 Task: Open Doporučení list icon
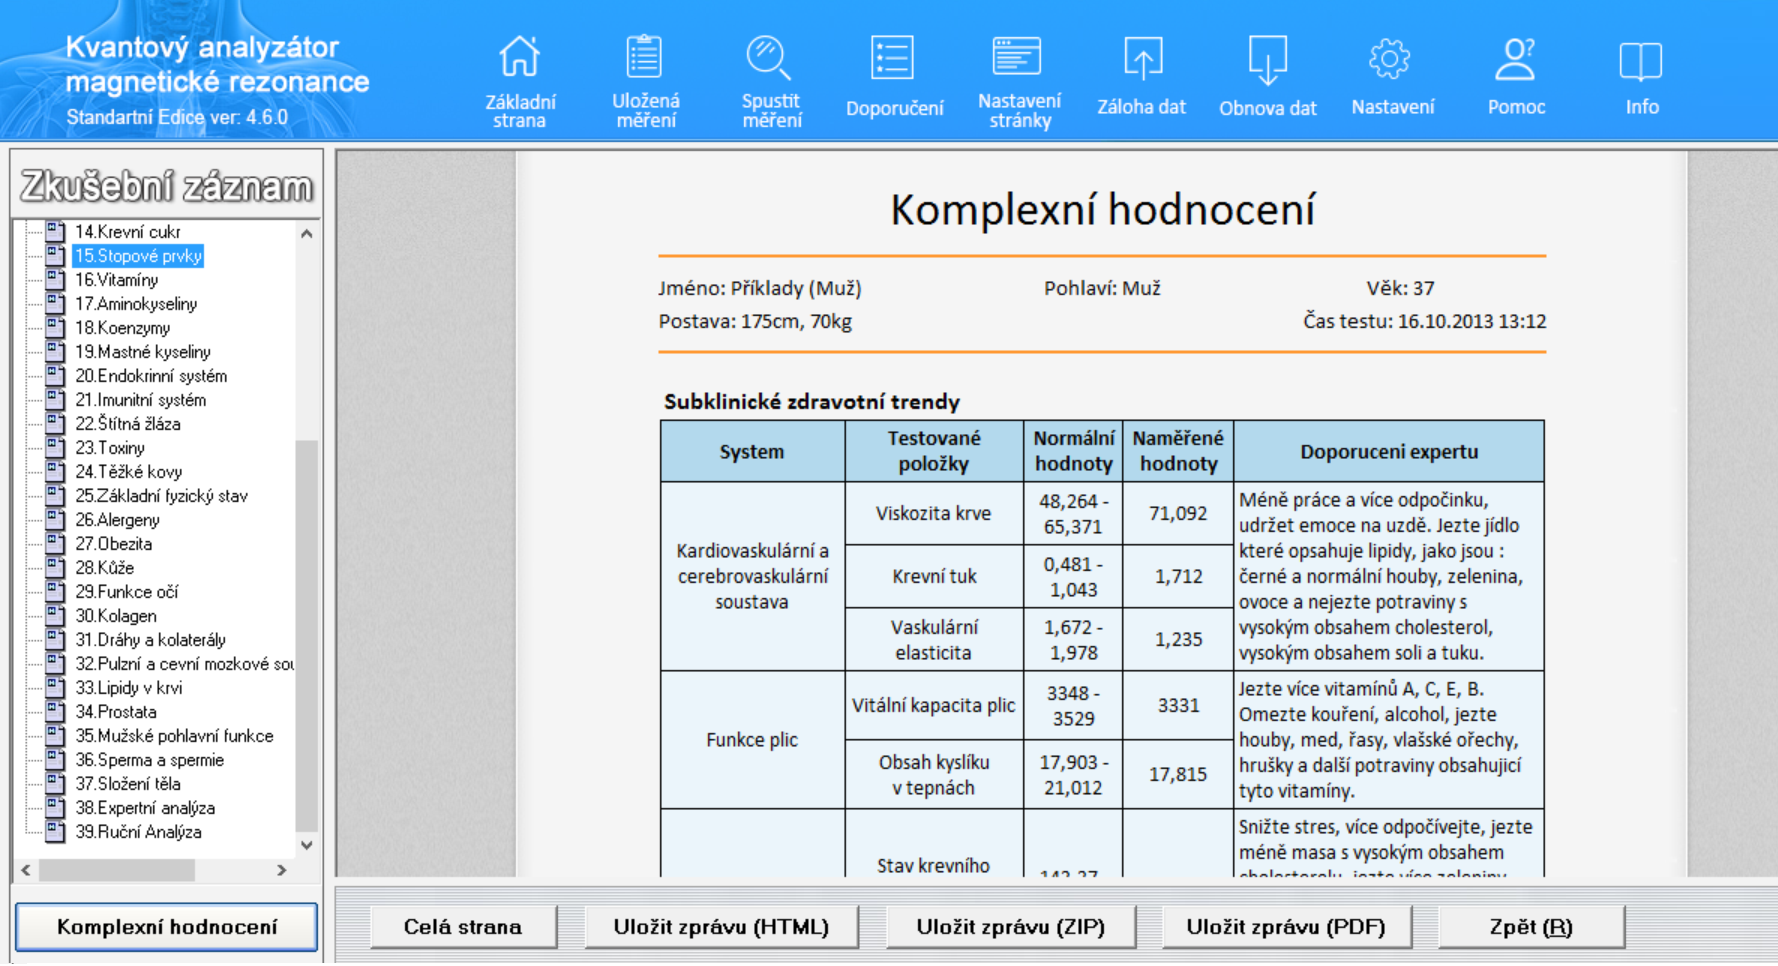893,58
